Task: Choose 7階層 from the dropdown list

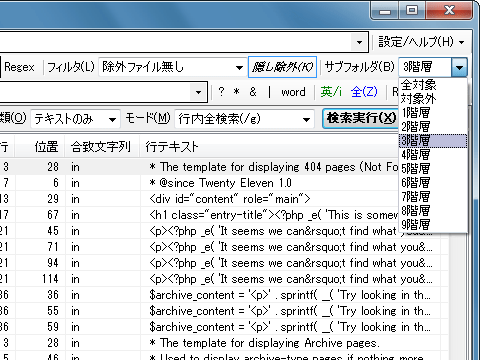Action: coord(433,197)
